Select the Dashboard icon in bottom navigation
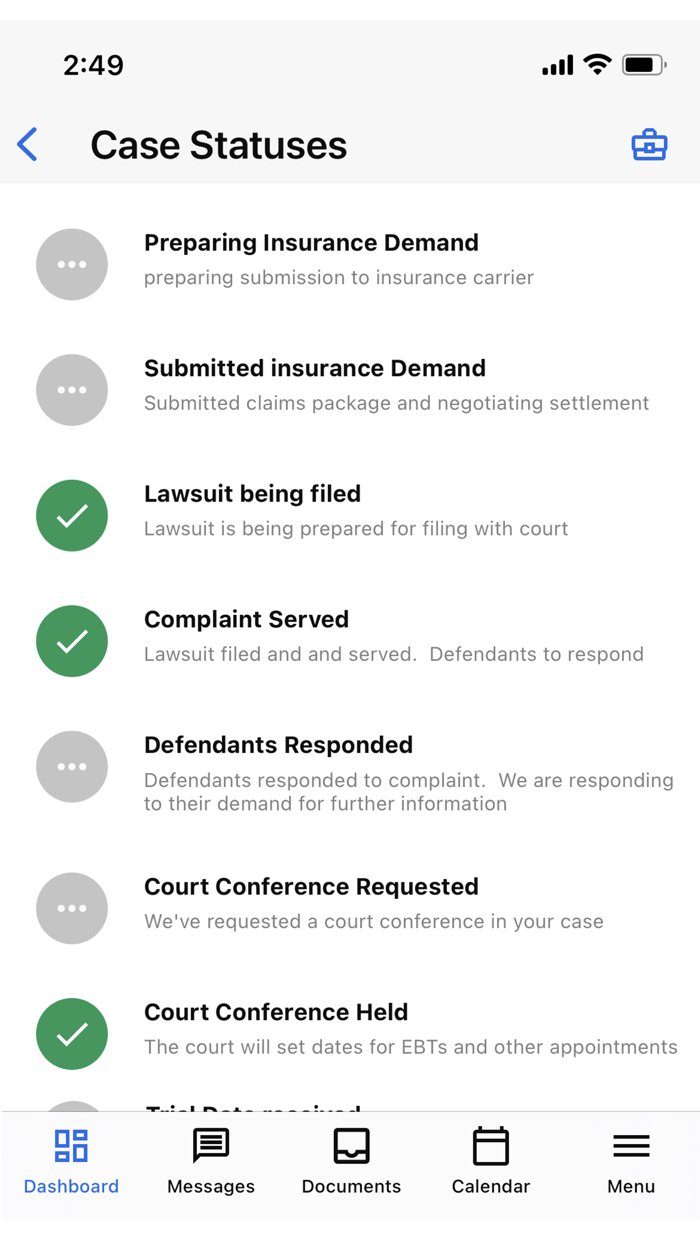700x1244 pixels. pos(71,1161)
